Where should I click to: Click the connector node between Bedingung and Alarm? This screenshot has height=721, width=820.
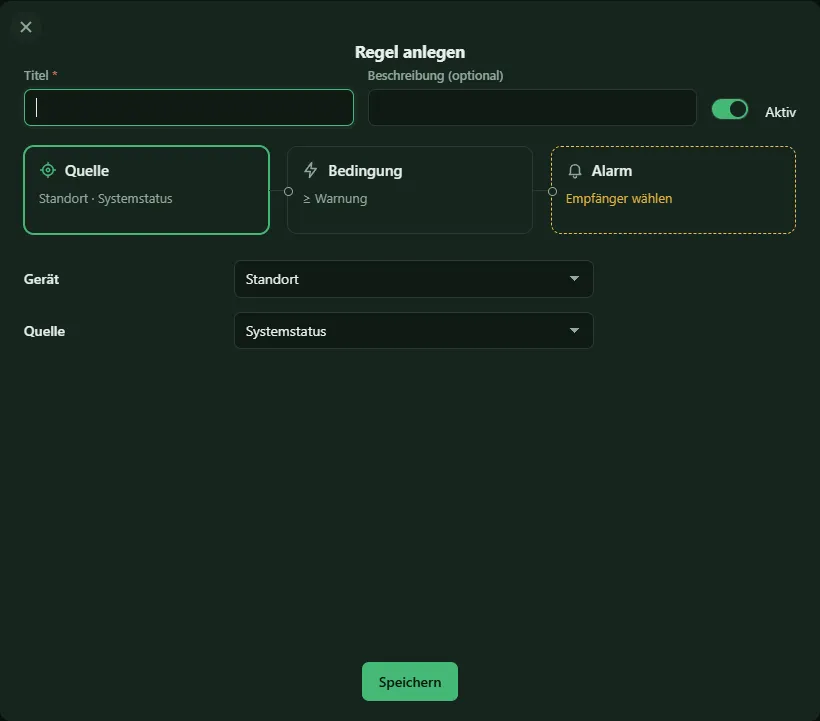552,191
